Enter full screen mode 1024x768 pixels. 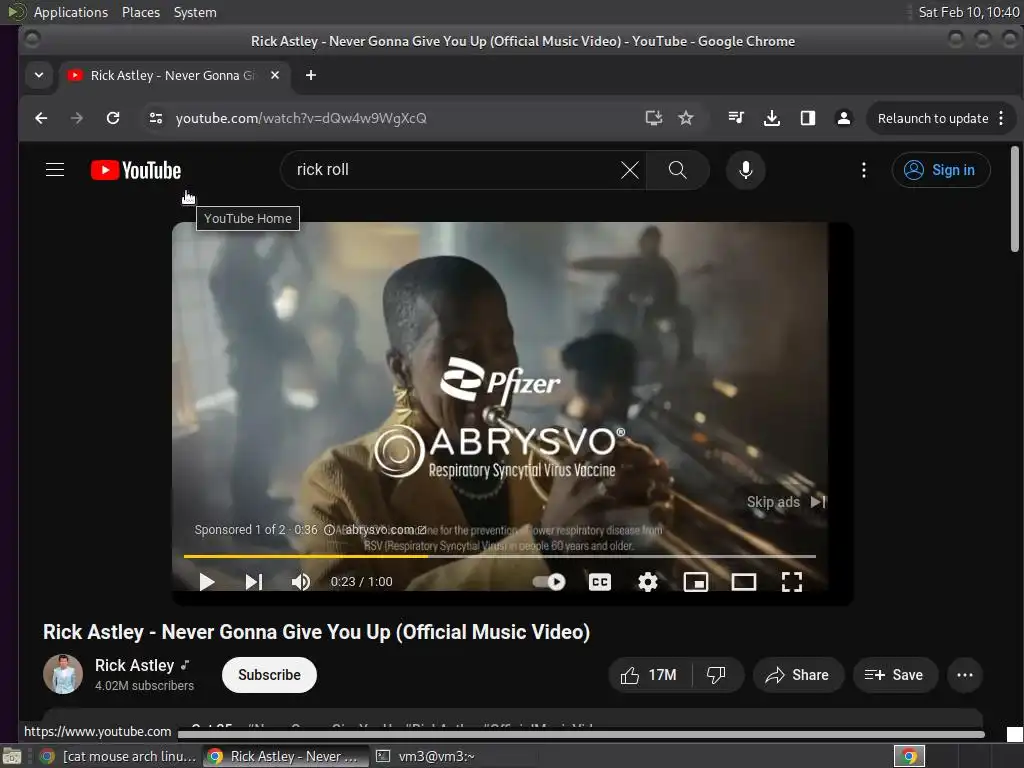[x=792, y=582]
